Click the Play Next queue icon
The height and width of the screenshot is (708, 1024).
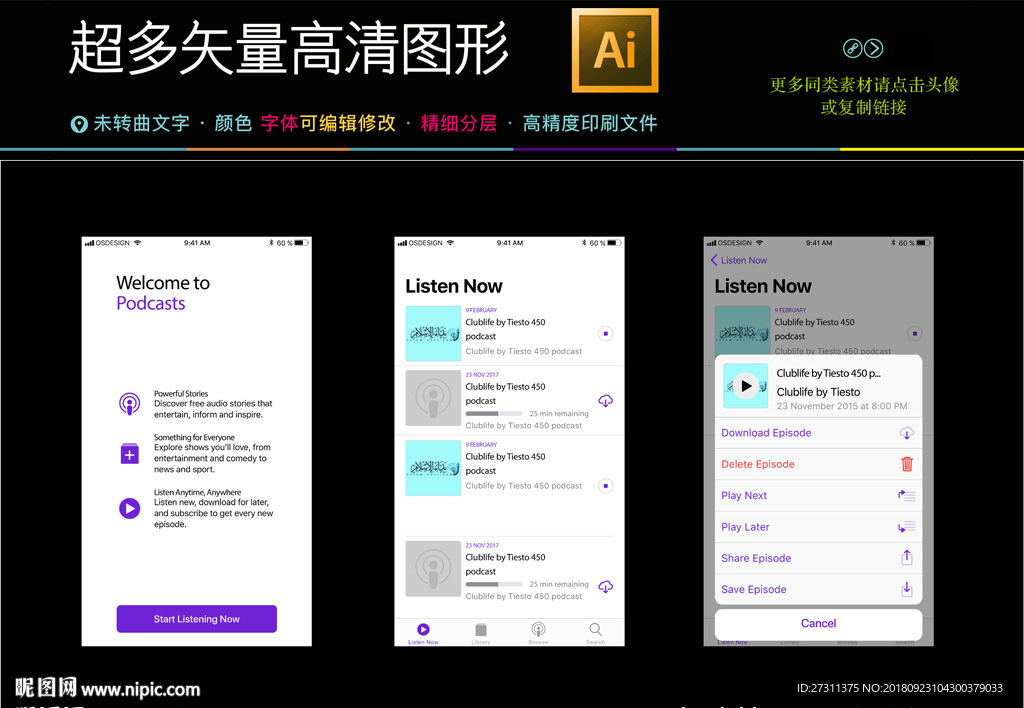[x=907, y=495]
